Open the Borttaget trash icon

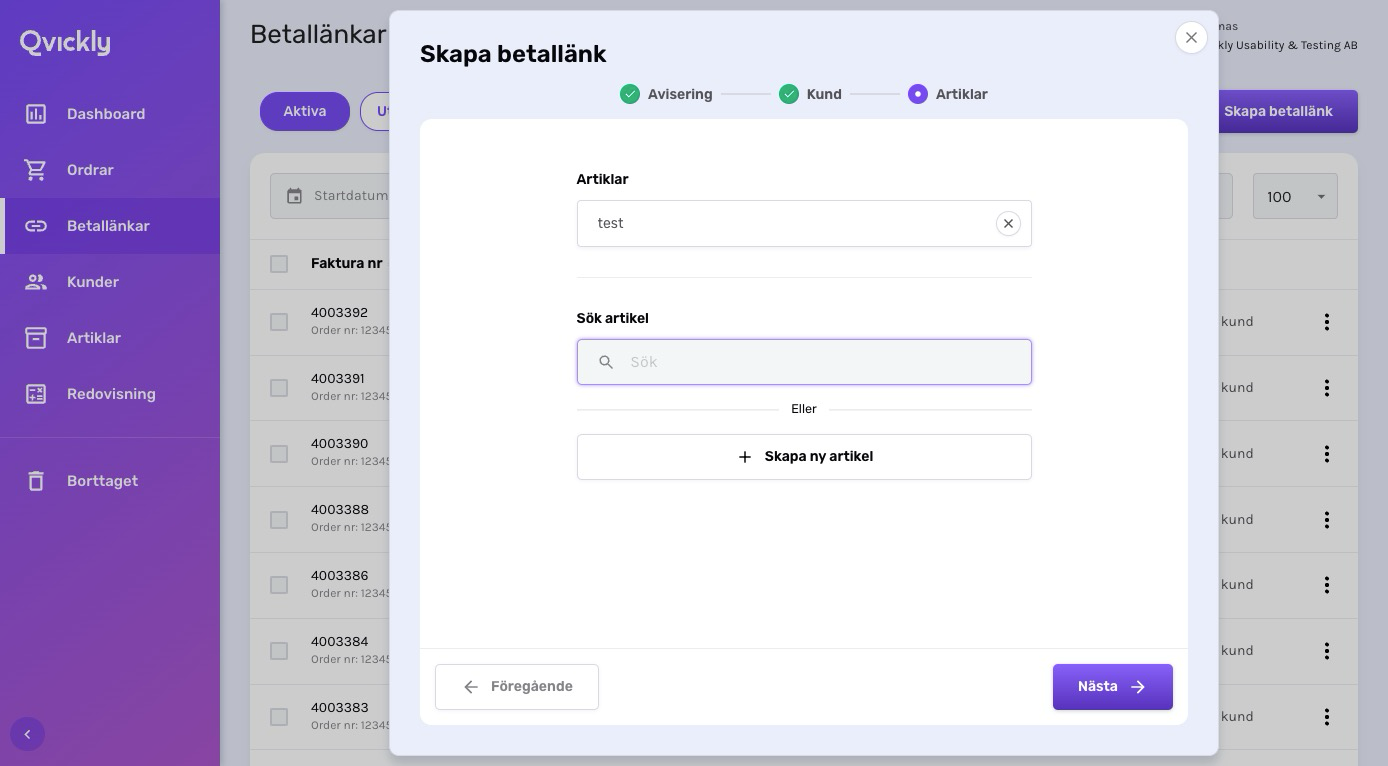click(36, 481)
